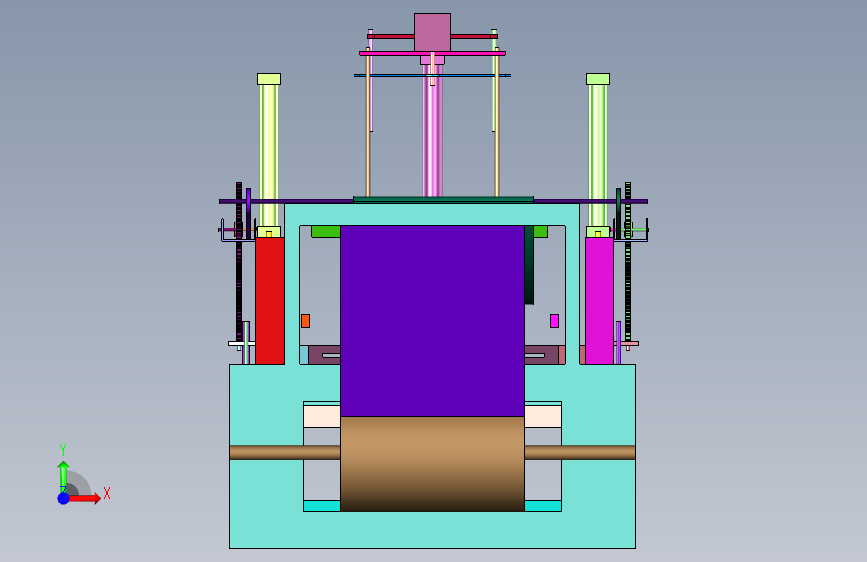Select the right cyan pad under the roller
Screen dimensions: 867x562
coord(543,506)
